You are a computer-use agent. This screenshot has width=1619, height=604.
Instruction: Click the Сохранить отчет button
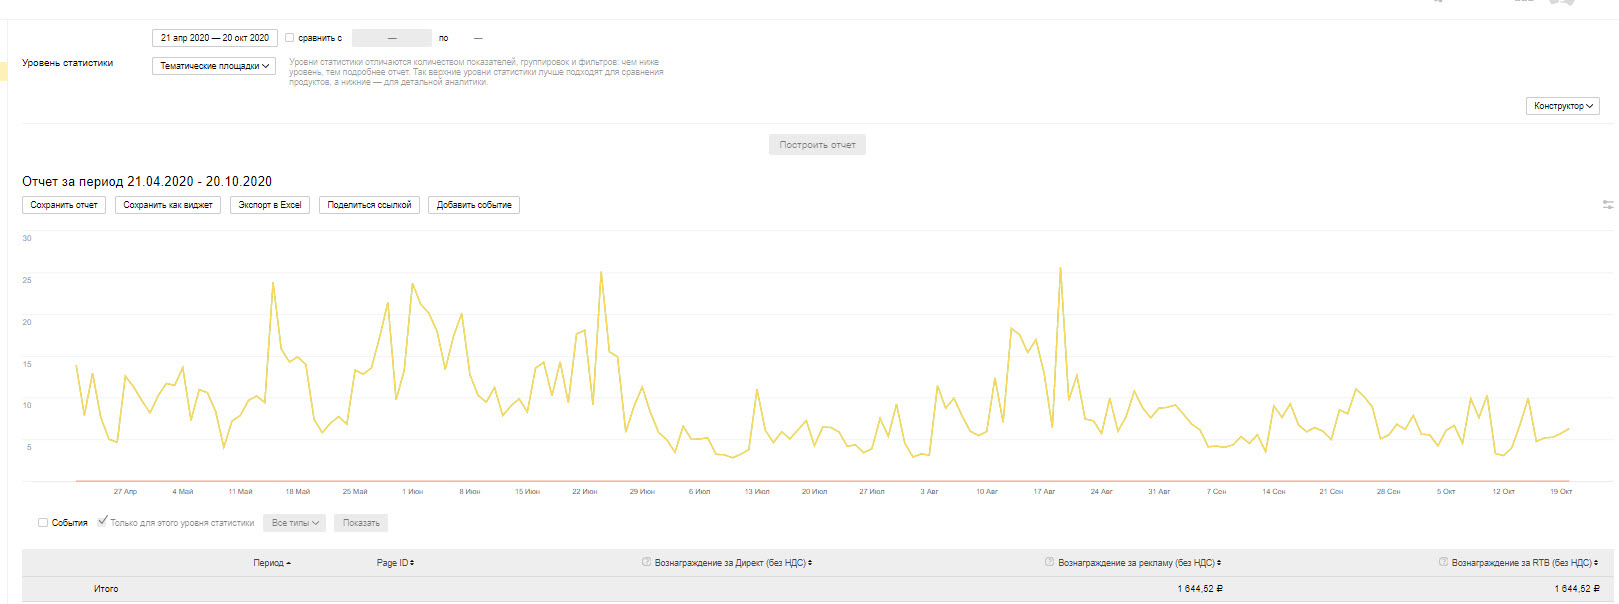pyautogui.click(x=64, y=205)
